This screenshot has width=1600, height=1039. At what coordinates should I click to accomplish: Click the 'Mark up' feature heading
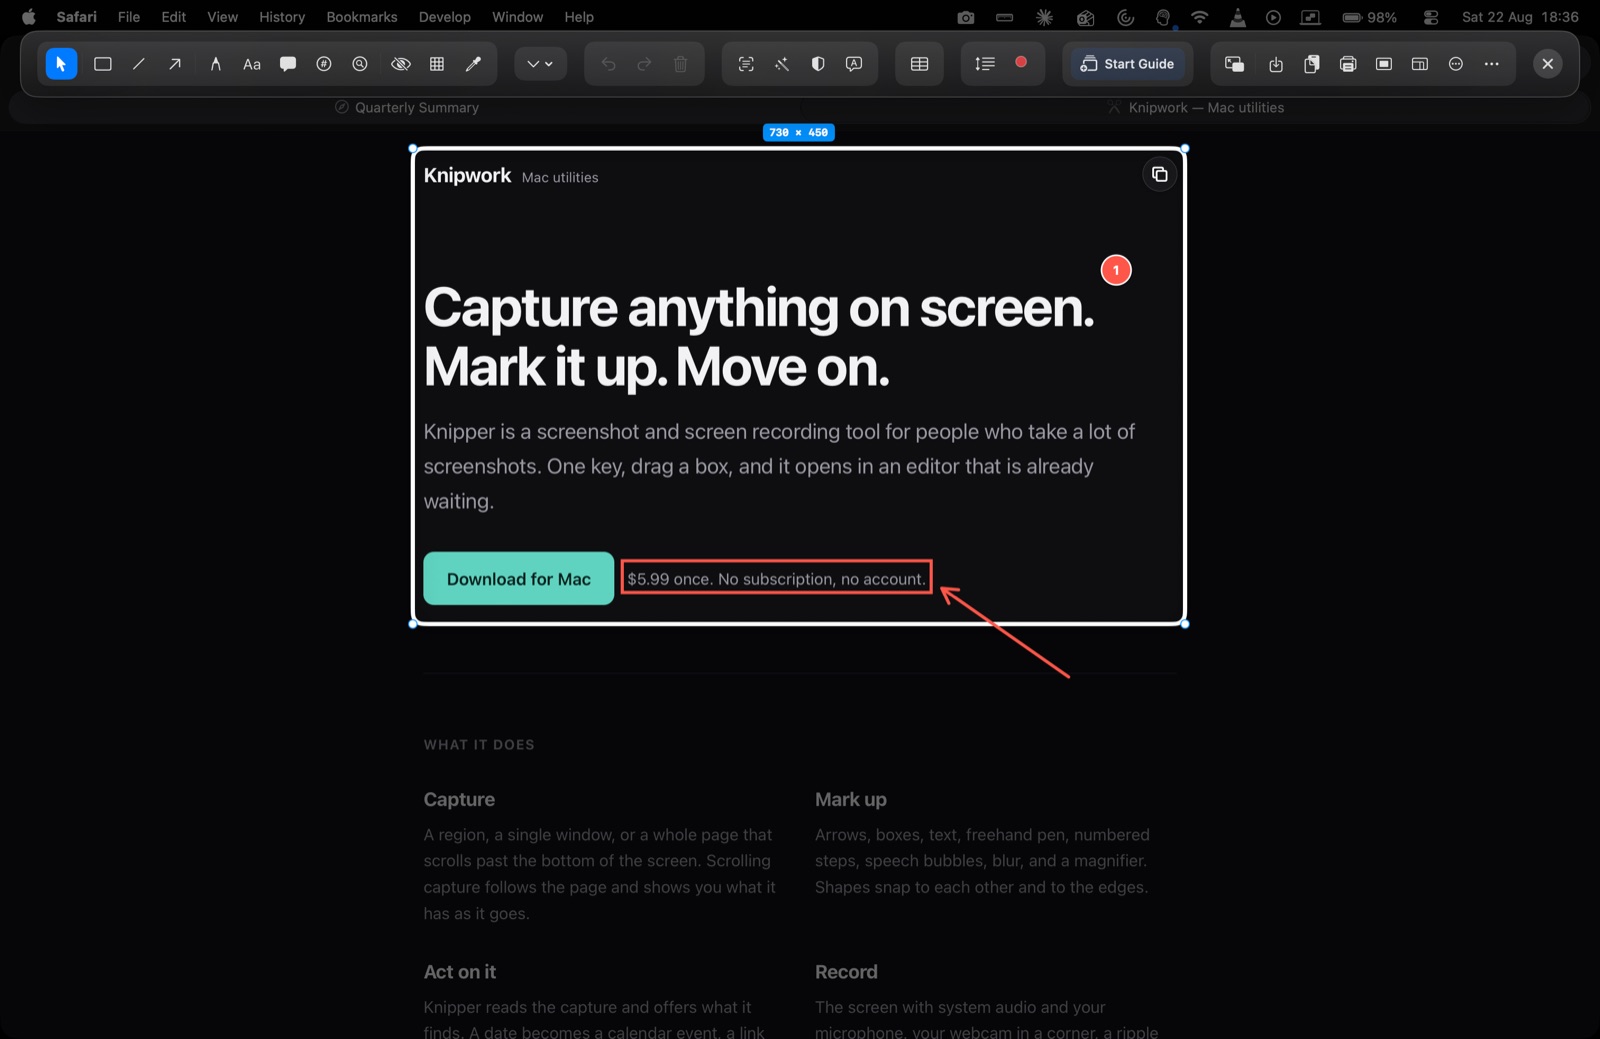coord(851,800)
